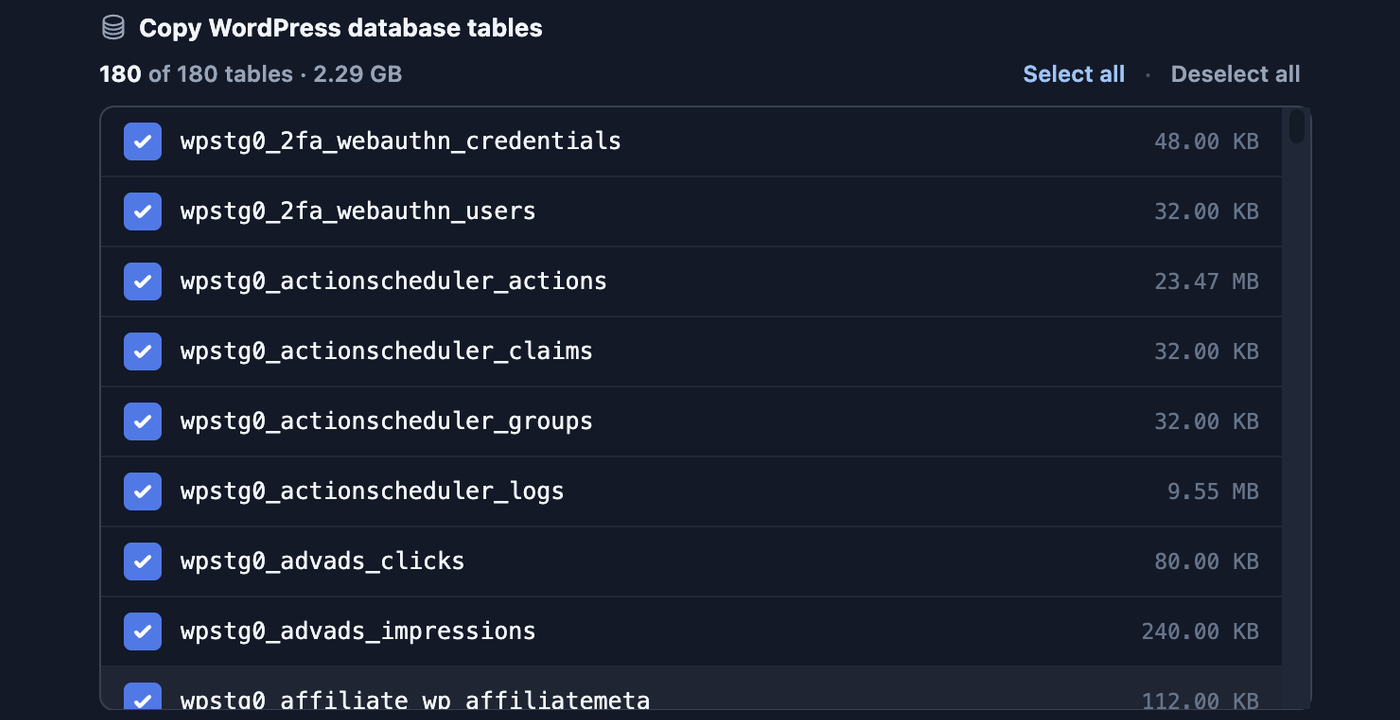The width and height of the screenshot is (1400, 720).
Task: Select the wpstg0_advads_clicks table name
Action: 322,561
